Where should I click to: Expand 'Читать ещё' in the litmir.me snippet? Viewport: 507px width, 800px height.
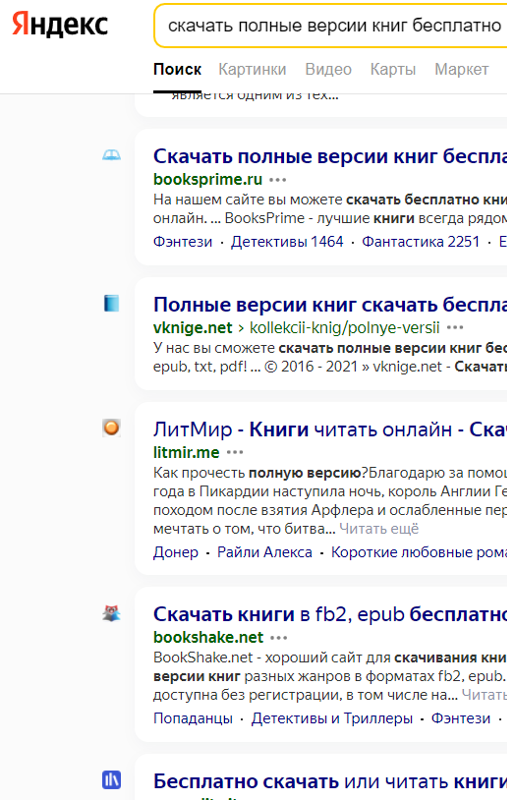(379, 529)
